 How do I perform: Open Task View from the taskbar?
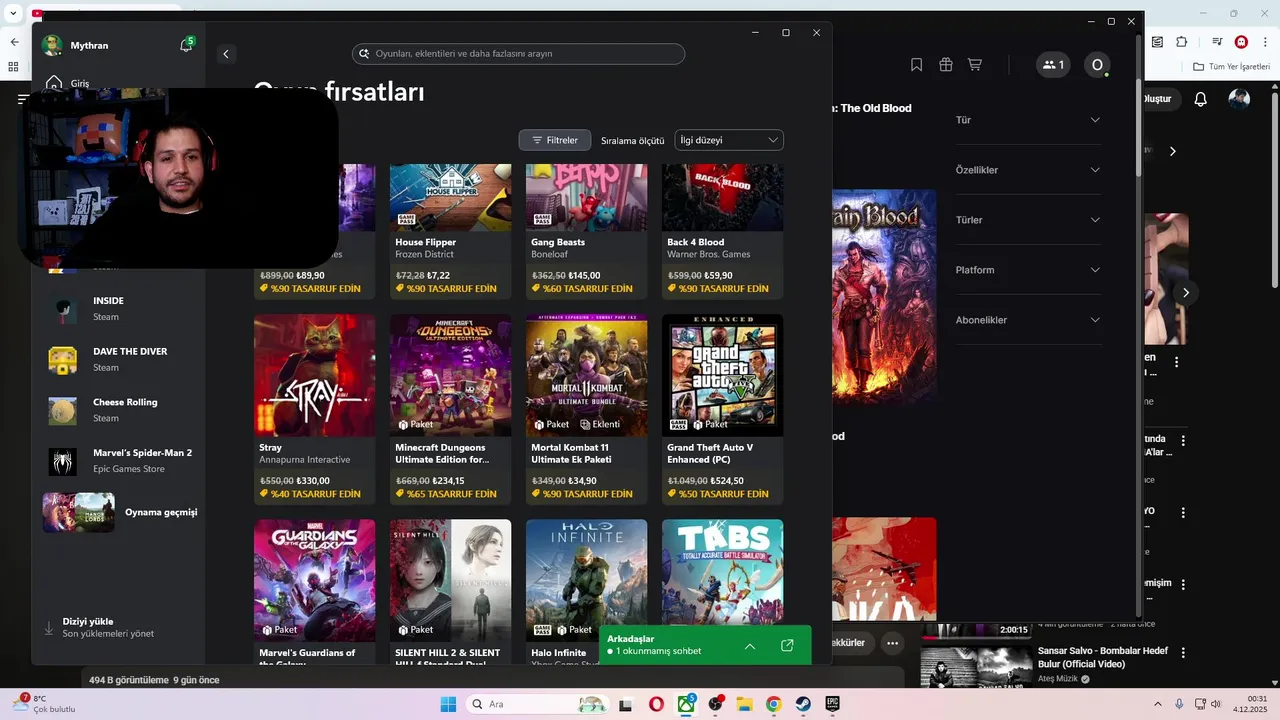pos(625,704)
